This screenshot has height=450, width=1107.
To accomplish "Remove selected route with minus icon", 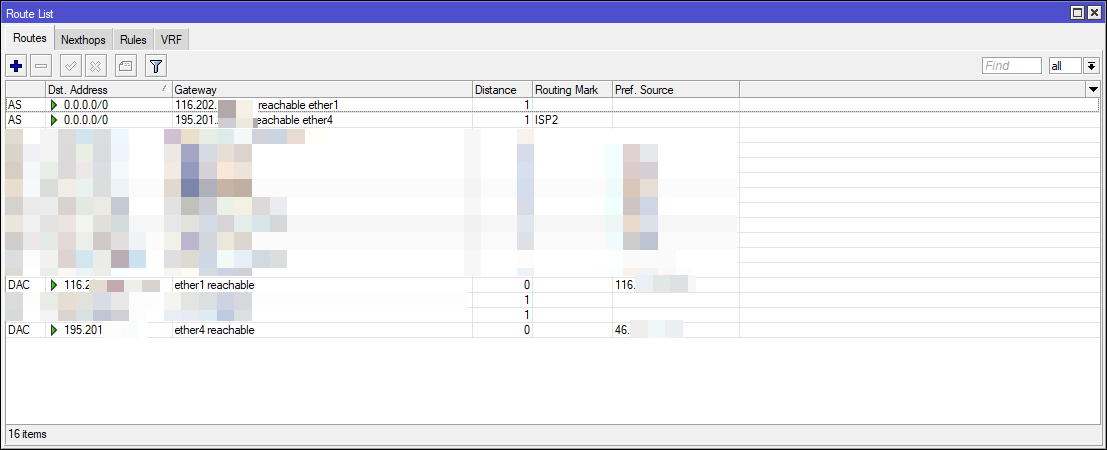I will 41,66.
